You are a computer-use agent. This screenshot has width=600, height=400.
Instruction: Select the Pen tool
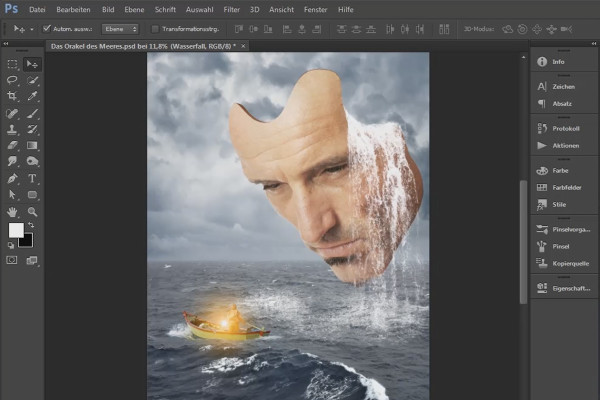click(12, 178)
